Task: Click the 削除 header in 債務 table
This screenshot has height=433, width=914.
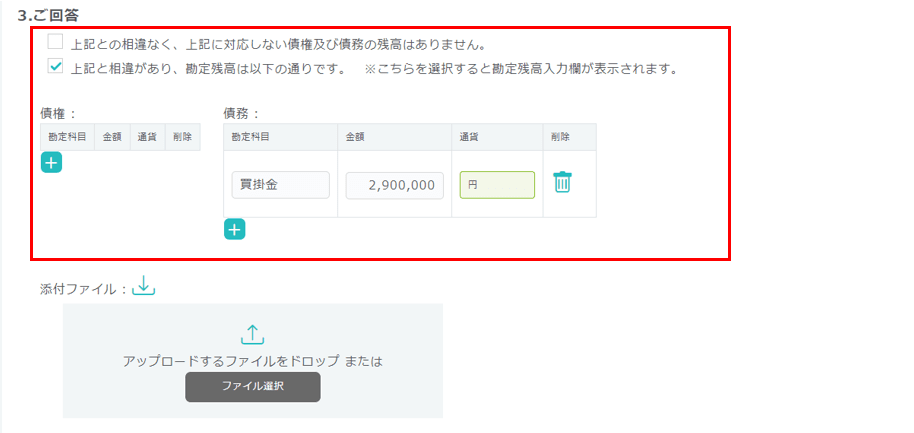Action: click(x=559, y=136)
